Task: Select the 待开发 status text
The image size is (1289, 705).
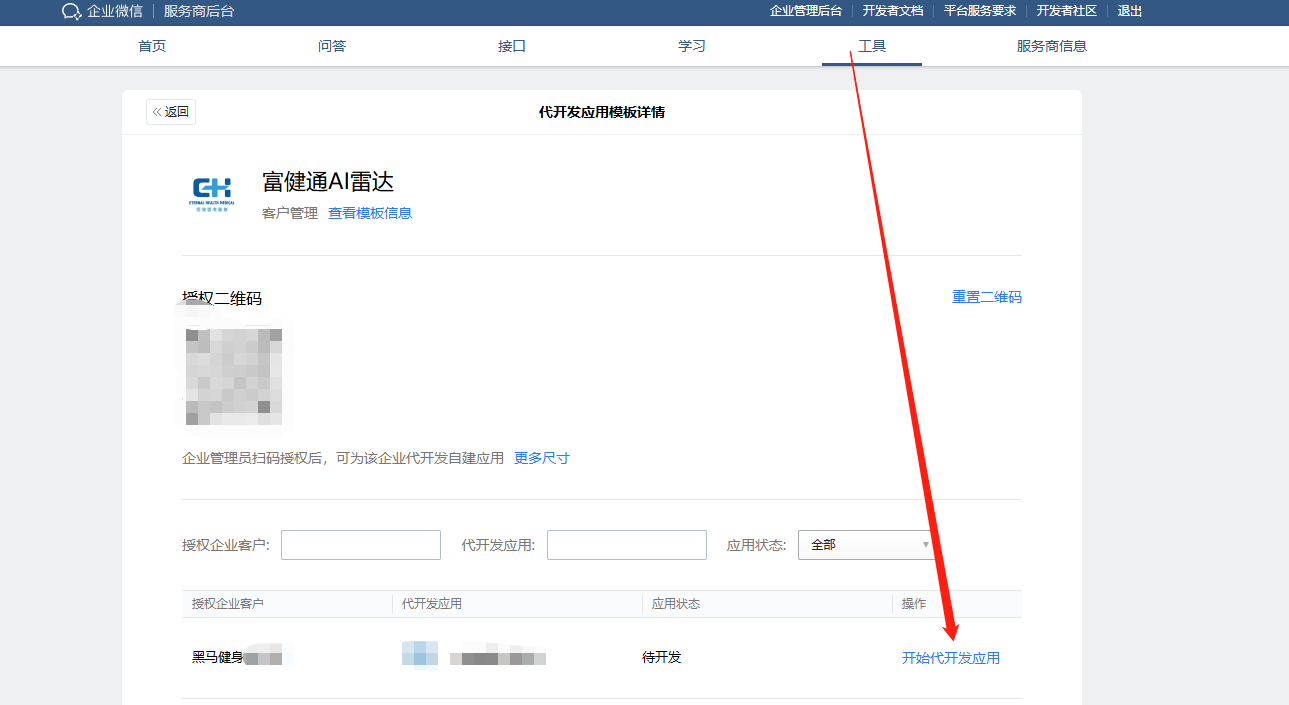Action: point(662,658)
